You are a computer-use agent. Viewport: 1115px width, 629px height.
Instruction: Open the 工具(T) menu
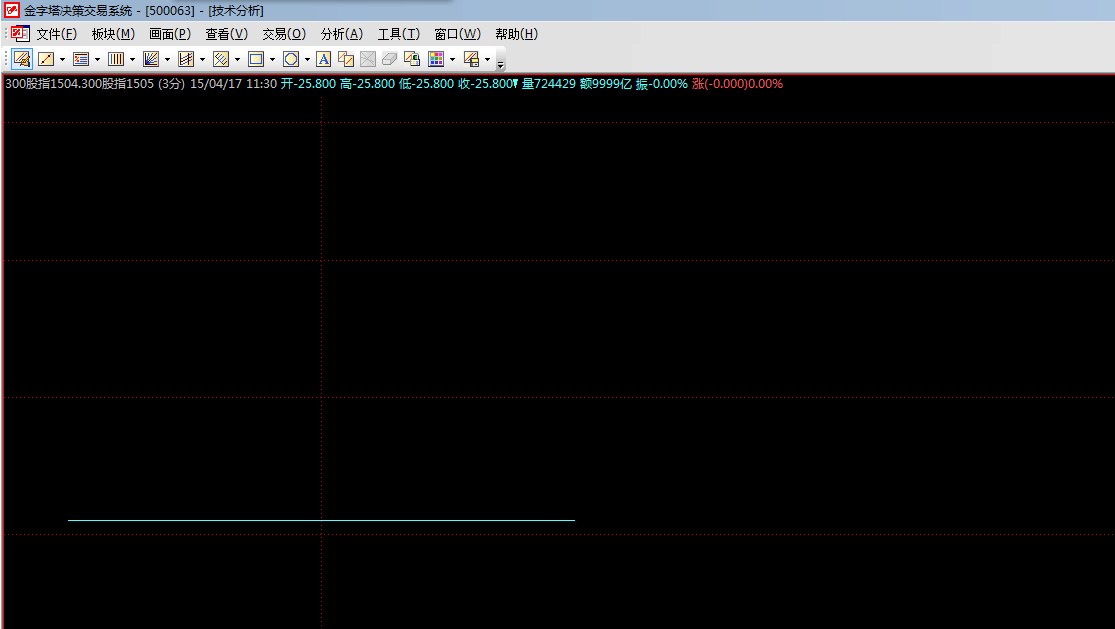click(x=398, y=34)
